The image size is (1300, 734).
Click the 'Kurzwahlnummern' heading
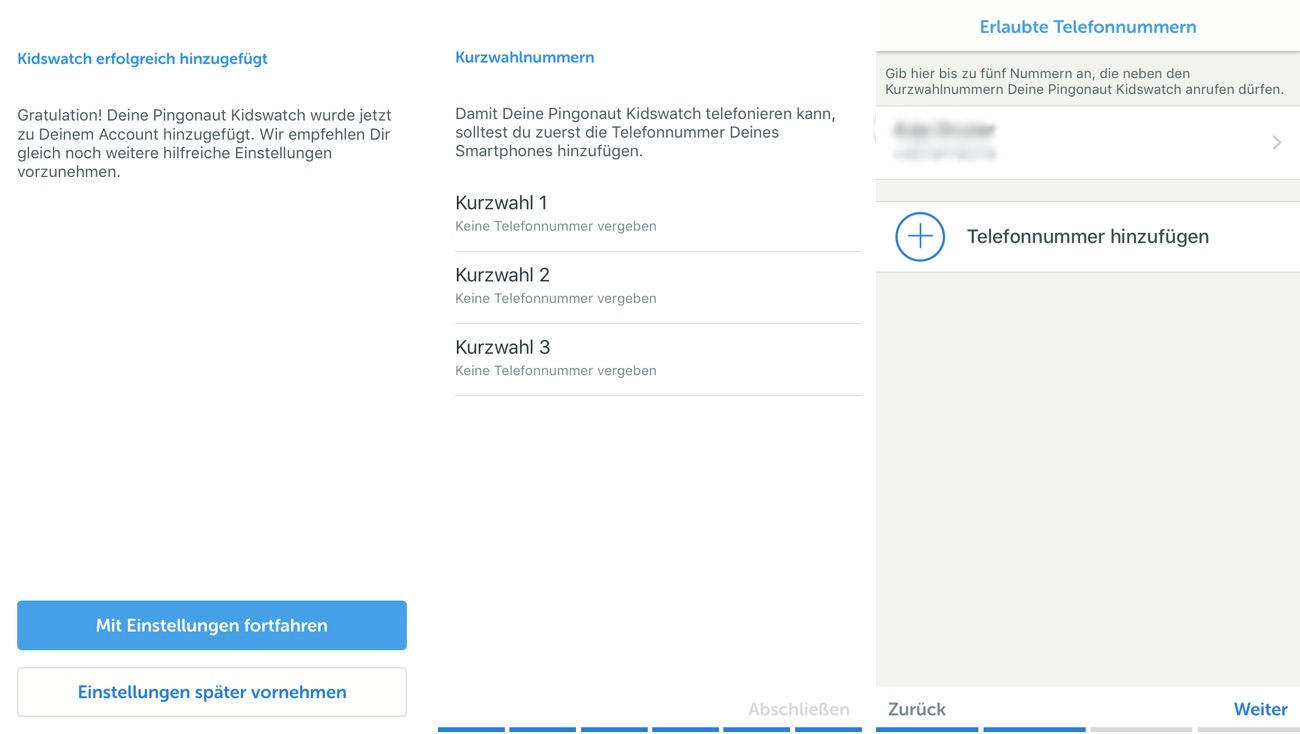[x=525, y=58]
